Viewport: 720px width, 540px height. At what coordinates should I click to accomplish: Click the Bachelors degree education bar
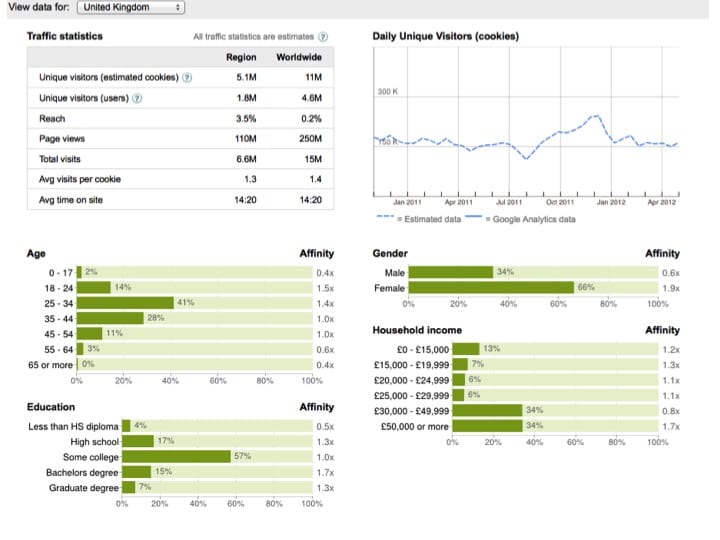tap(136, 471)
